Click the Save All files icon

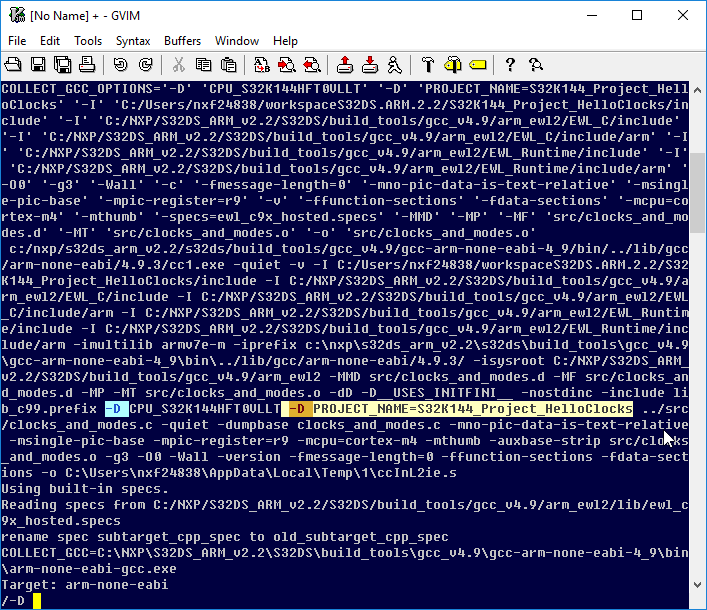point(63,65)
